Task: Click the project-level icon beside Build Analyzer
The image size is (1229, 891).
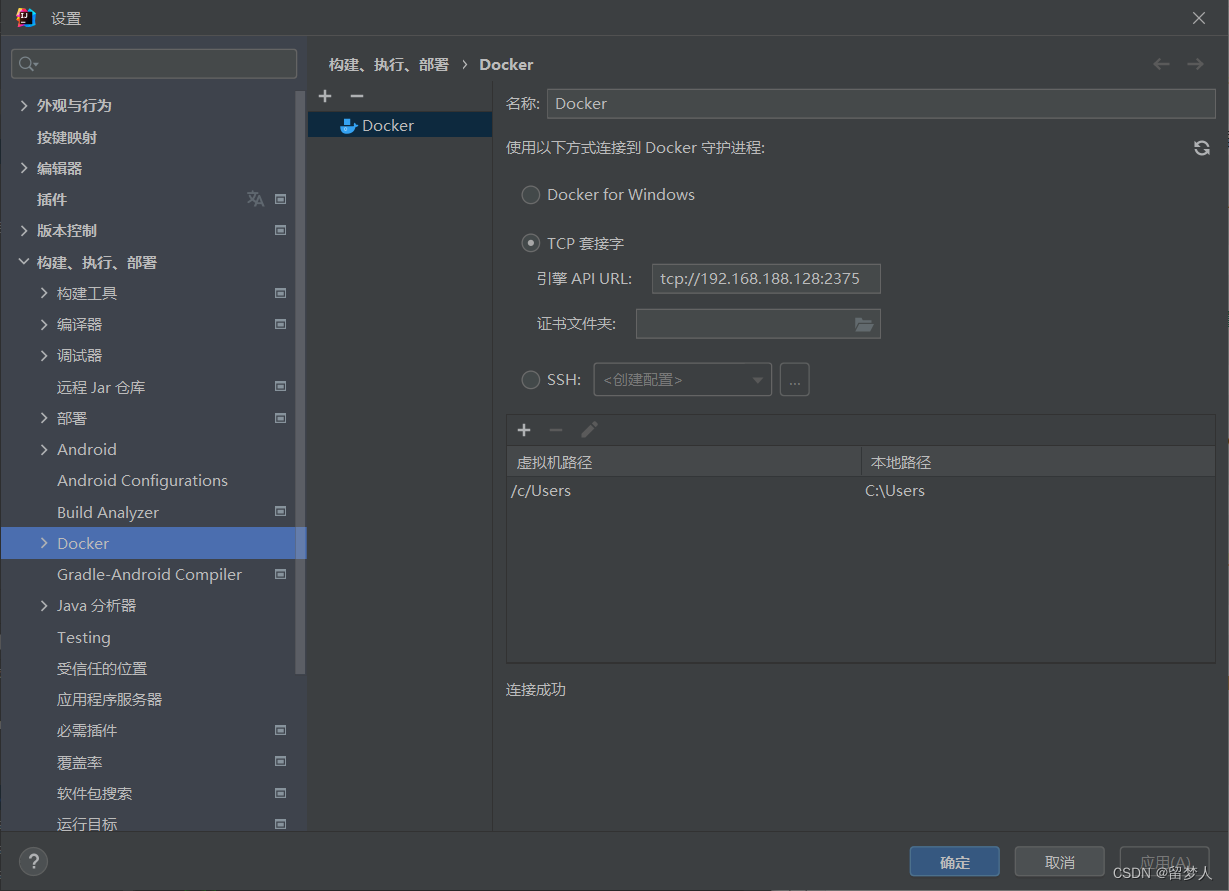Action: tap(281, 511)
